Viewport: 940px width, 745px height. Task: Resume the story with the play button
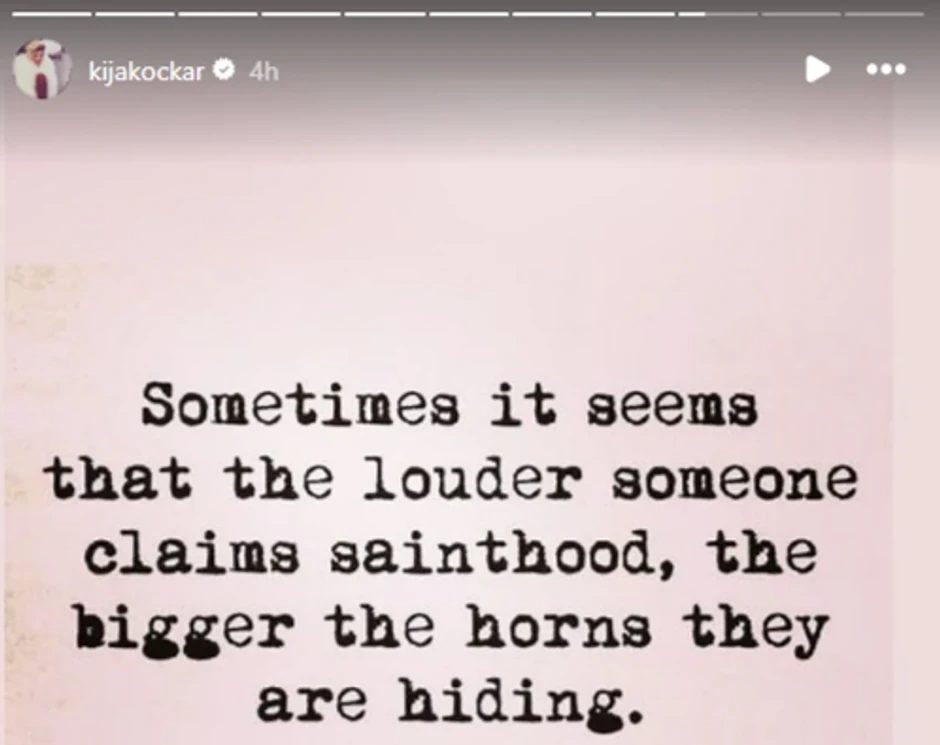[x=818, y=69]
